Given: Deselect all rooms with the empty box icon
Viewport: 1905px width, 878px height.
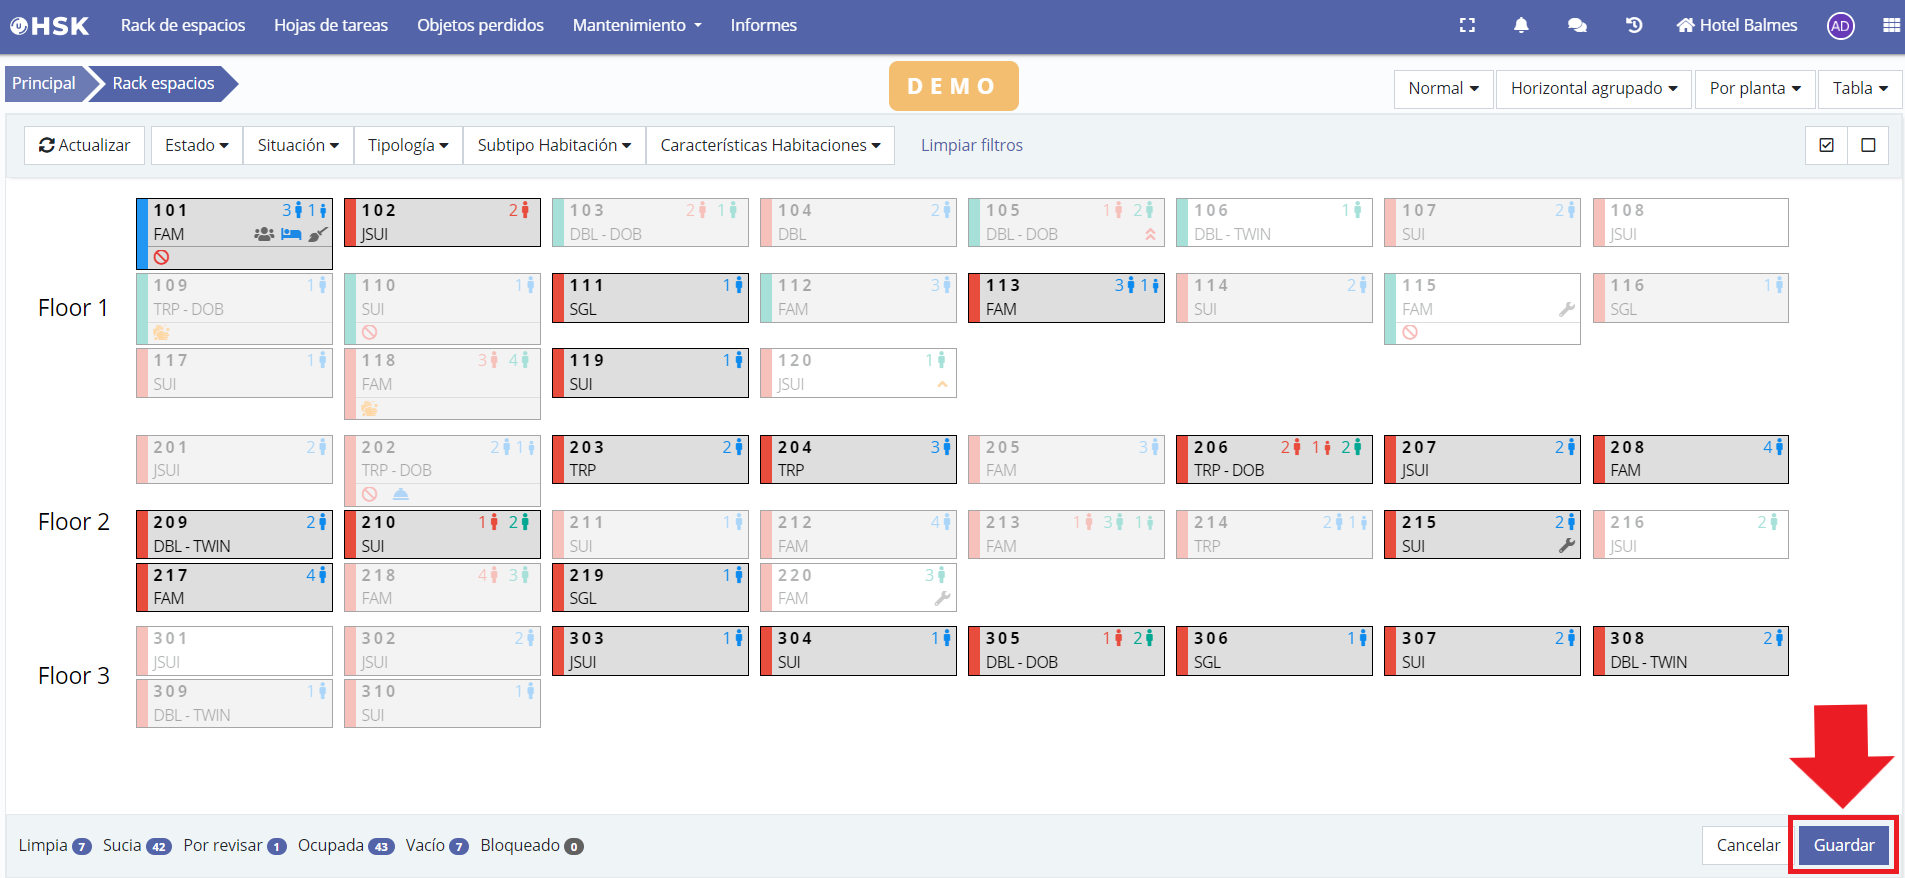Looking at the screenshot, I should [1868, 145].
